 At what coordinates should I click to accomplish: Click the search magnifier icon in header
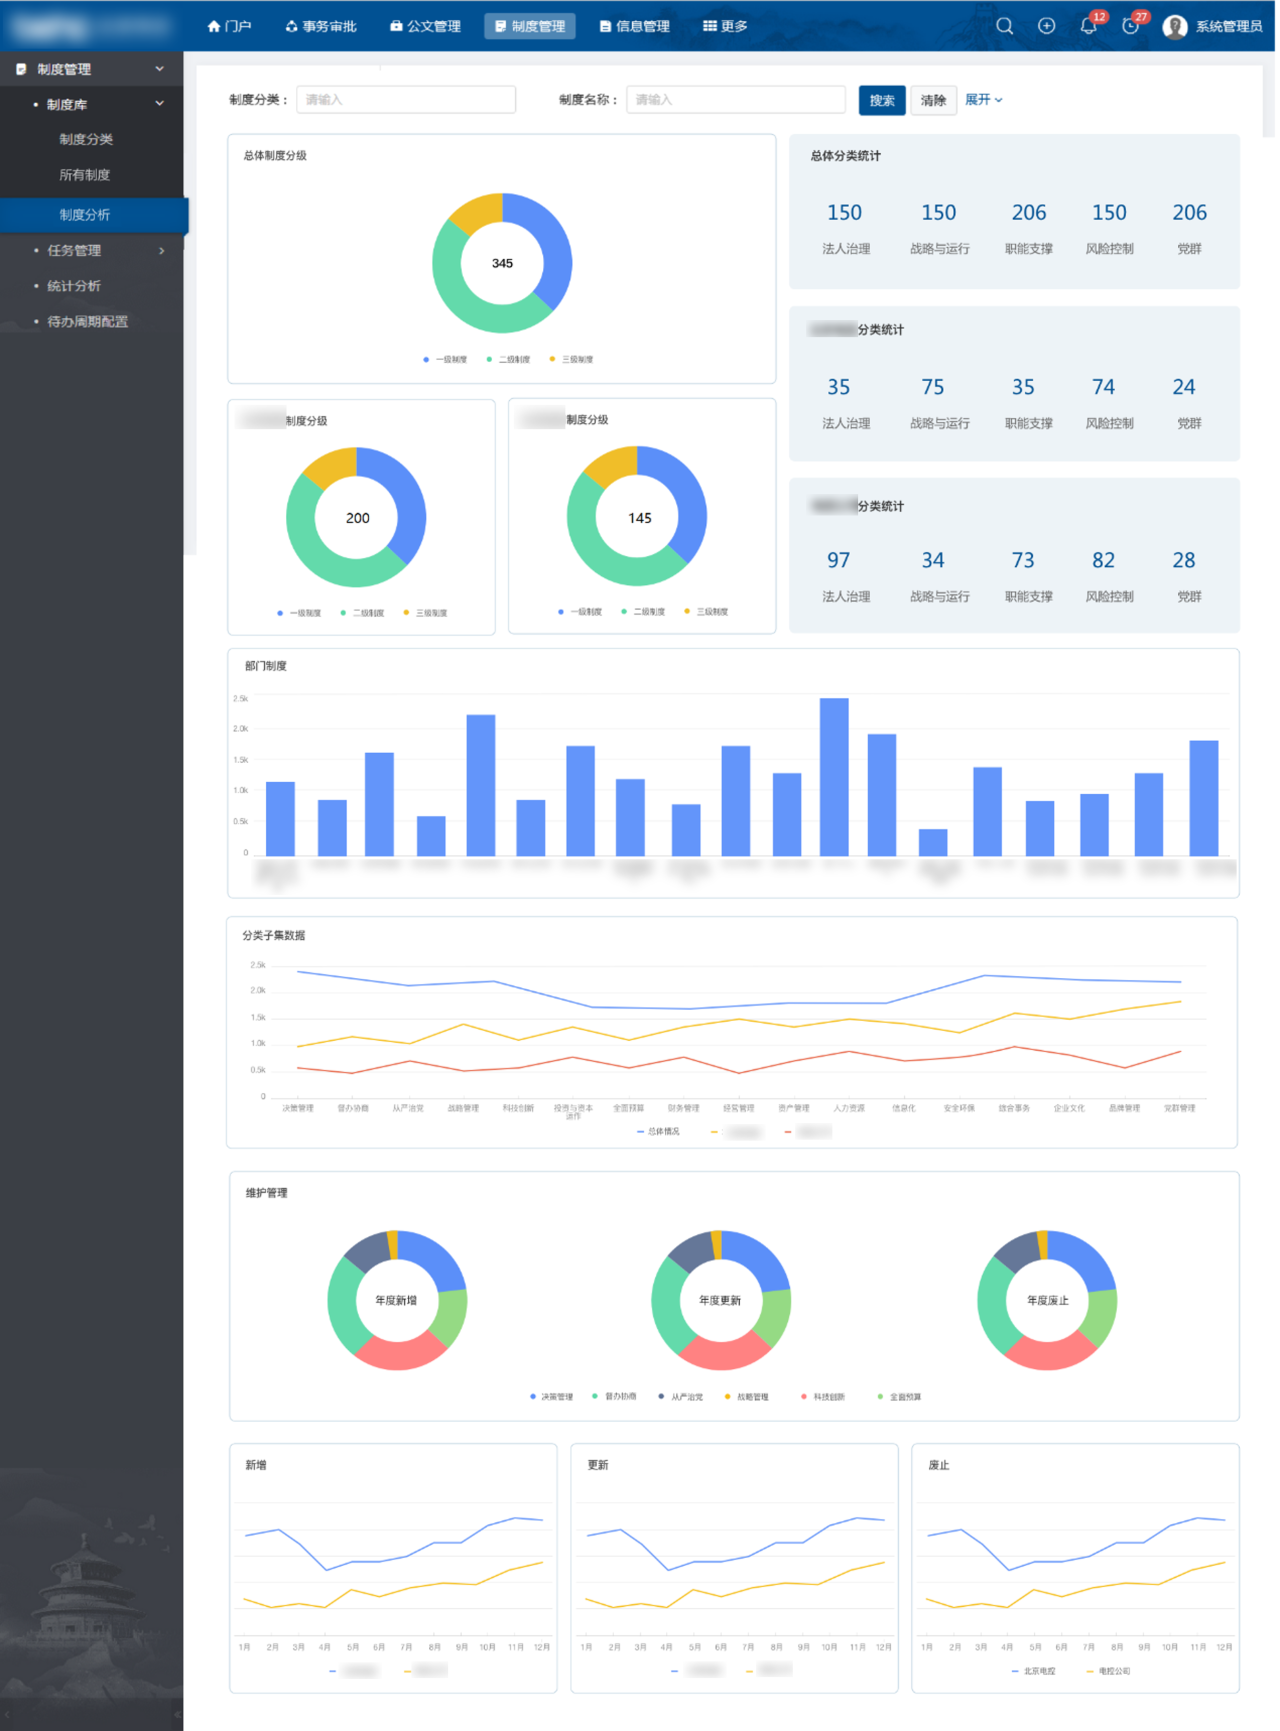click(x=1004, y=26)
